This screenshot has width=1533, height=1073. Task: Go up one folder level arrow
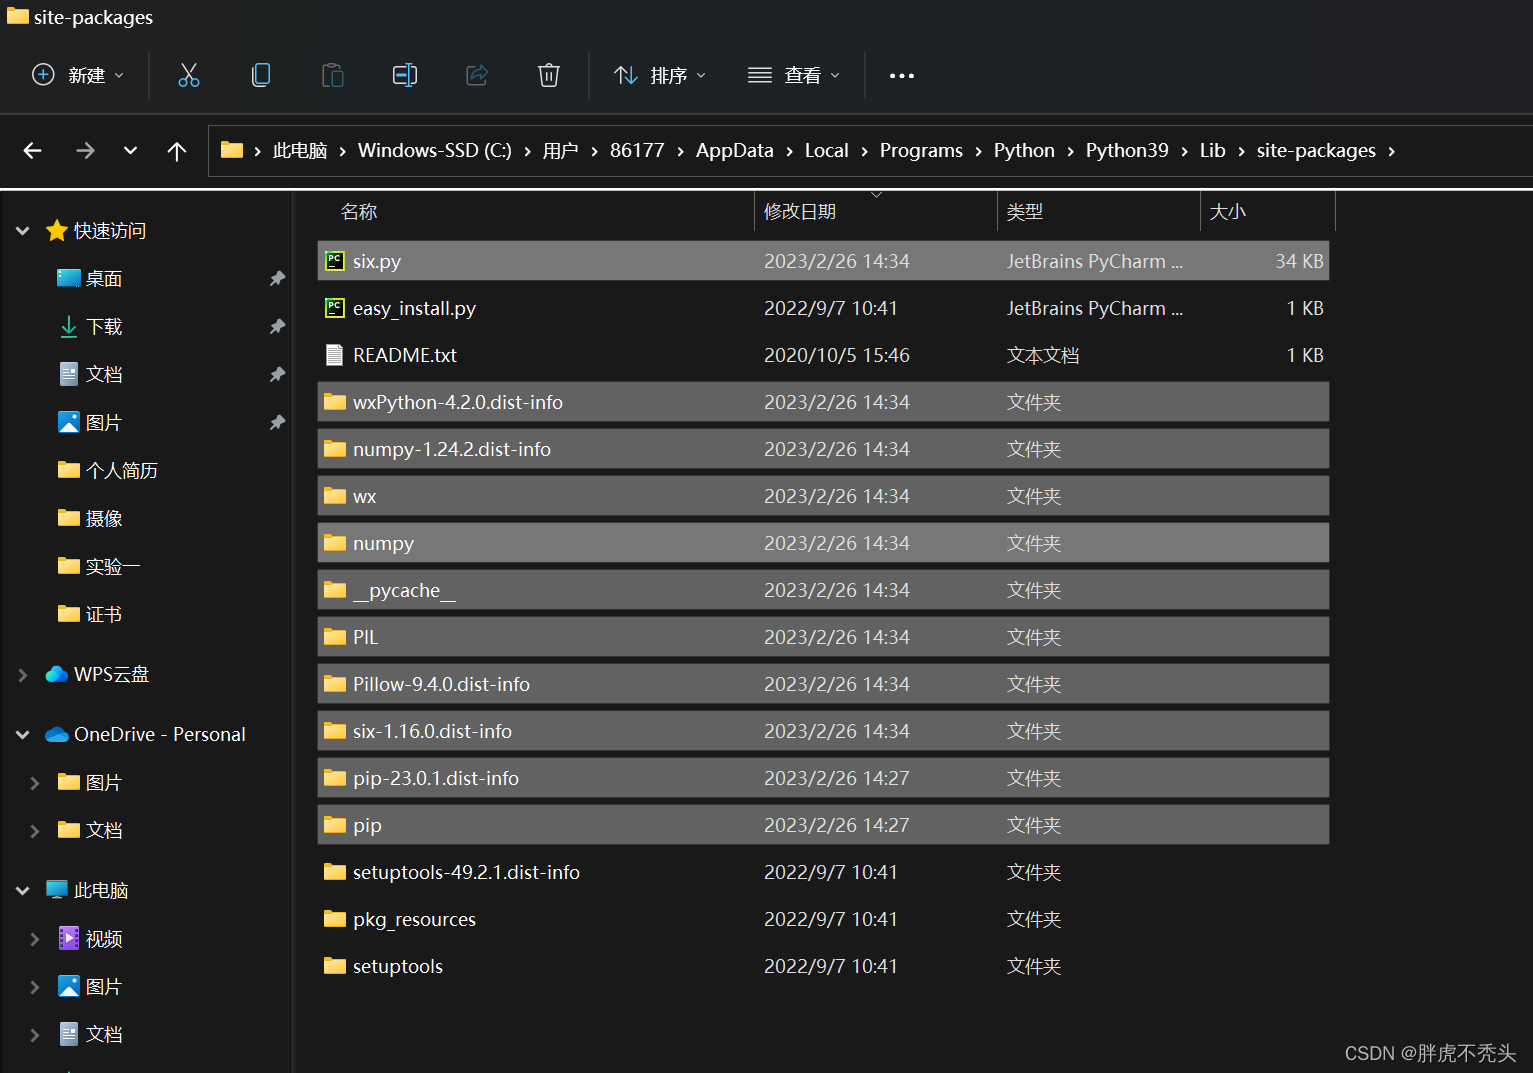[177, 151]
